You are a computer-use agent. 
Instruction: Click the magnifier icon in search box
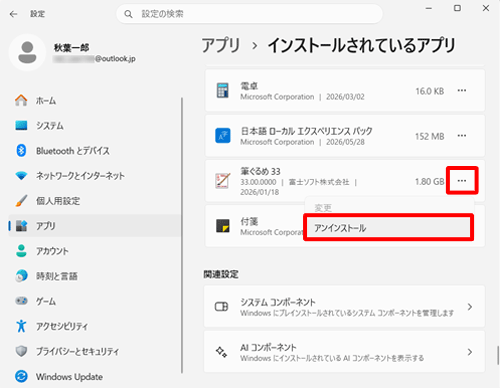pyautogui.click(x=128, y=14)
